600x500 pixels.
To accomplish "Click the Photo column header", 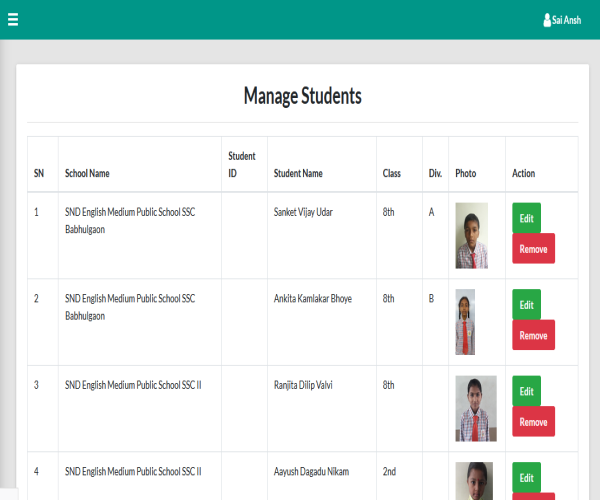I will click(466, 173).
